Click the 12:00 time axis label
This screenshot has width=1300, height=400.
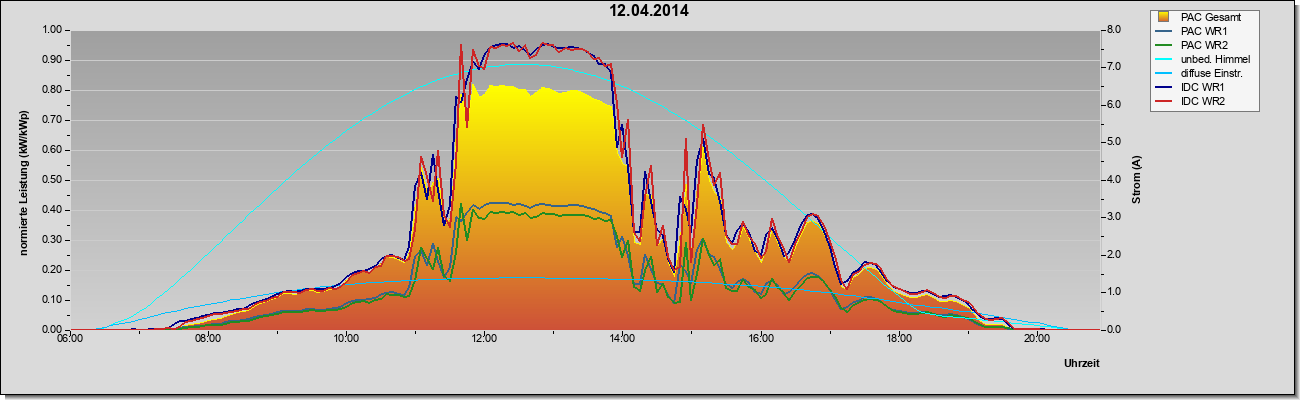[484, 339]
